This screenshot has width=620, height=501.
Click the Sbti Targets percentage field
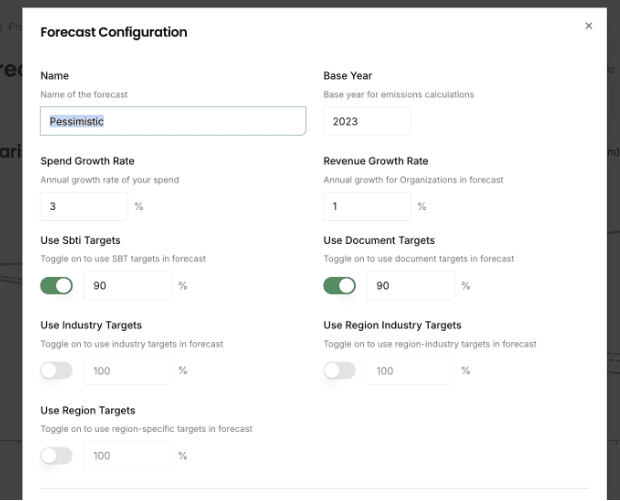(x=127, y=285)
